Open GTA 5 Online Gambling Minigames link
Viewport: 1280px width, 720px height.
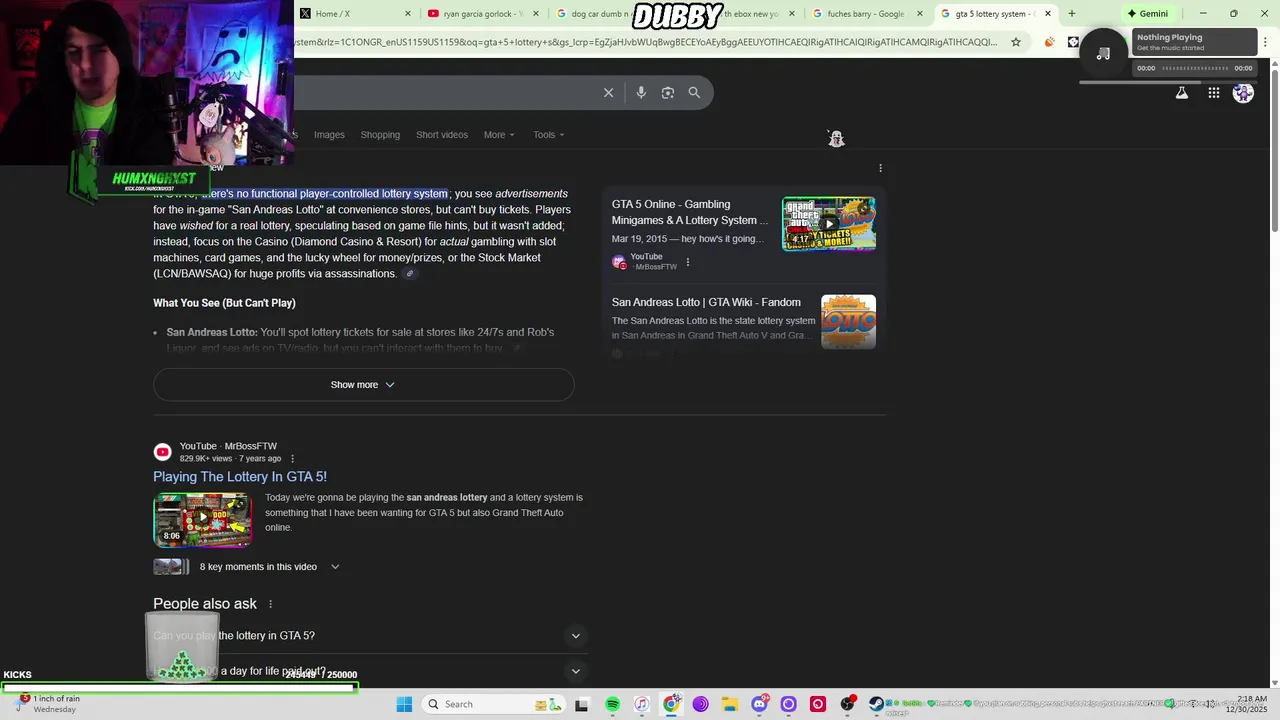coord(690,212)
